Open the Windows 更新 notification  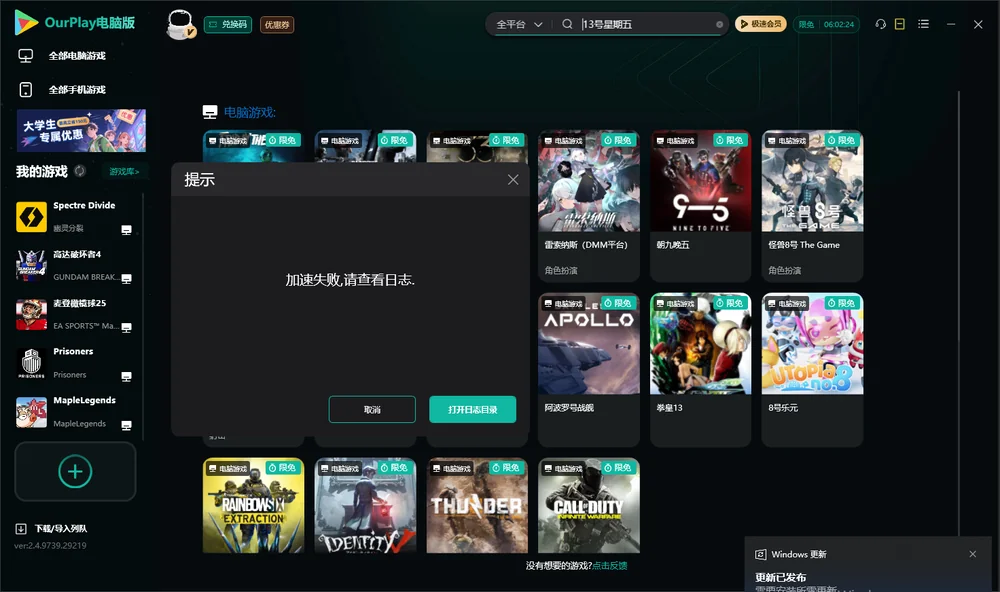867,566
